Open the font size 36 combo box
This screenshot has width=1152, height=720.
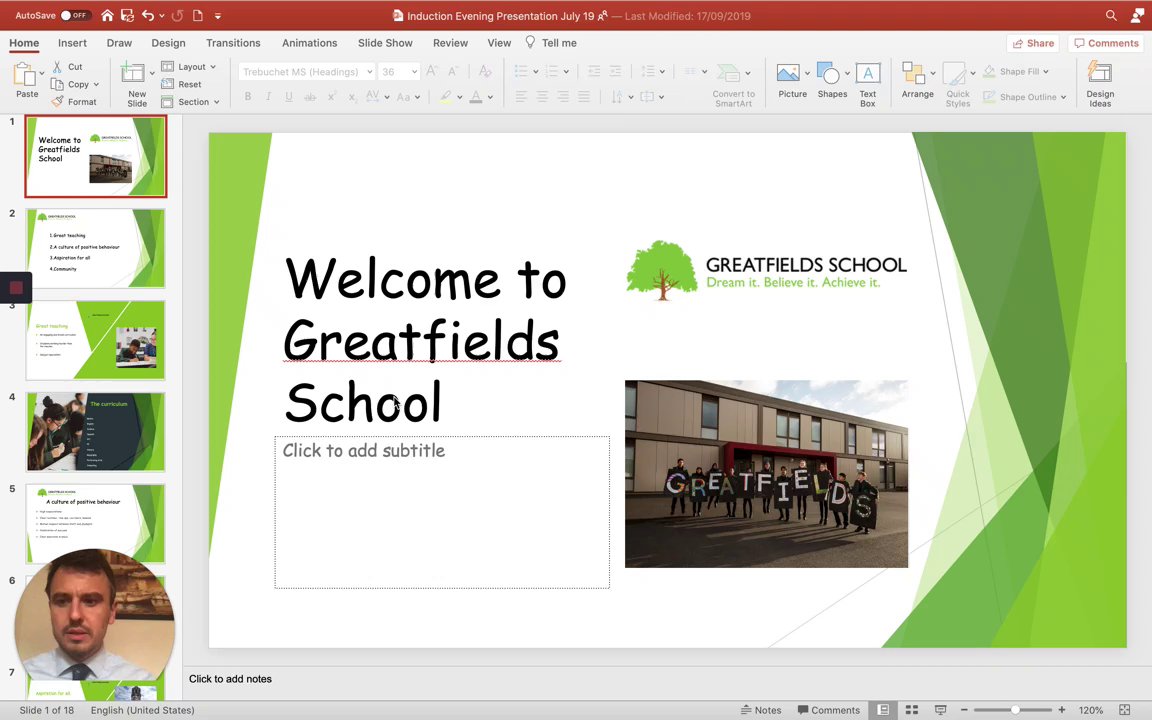(399, 71)
